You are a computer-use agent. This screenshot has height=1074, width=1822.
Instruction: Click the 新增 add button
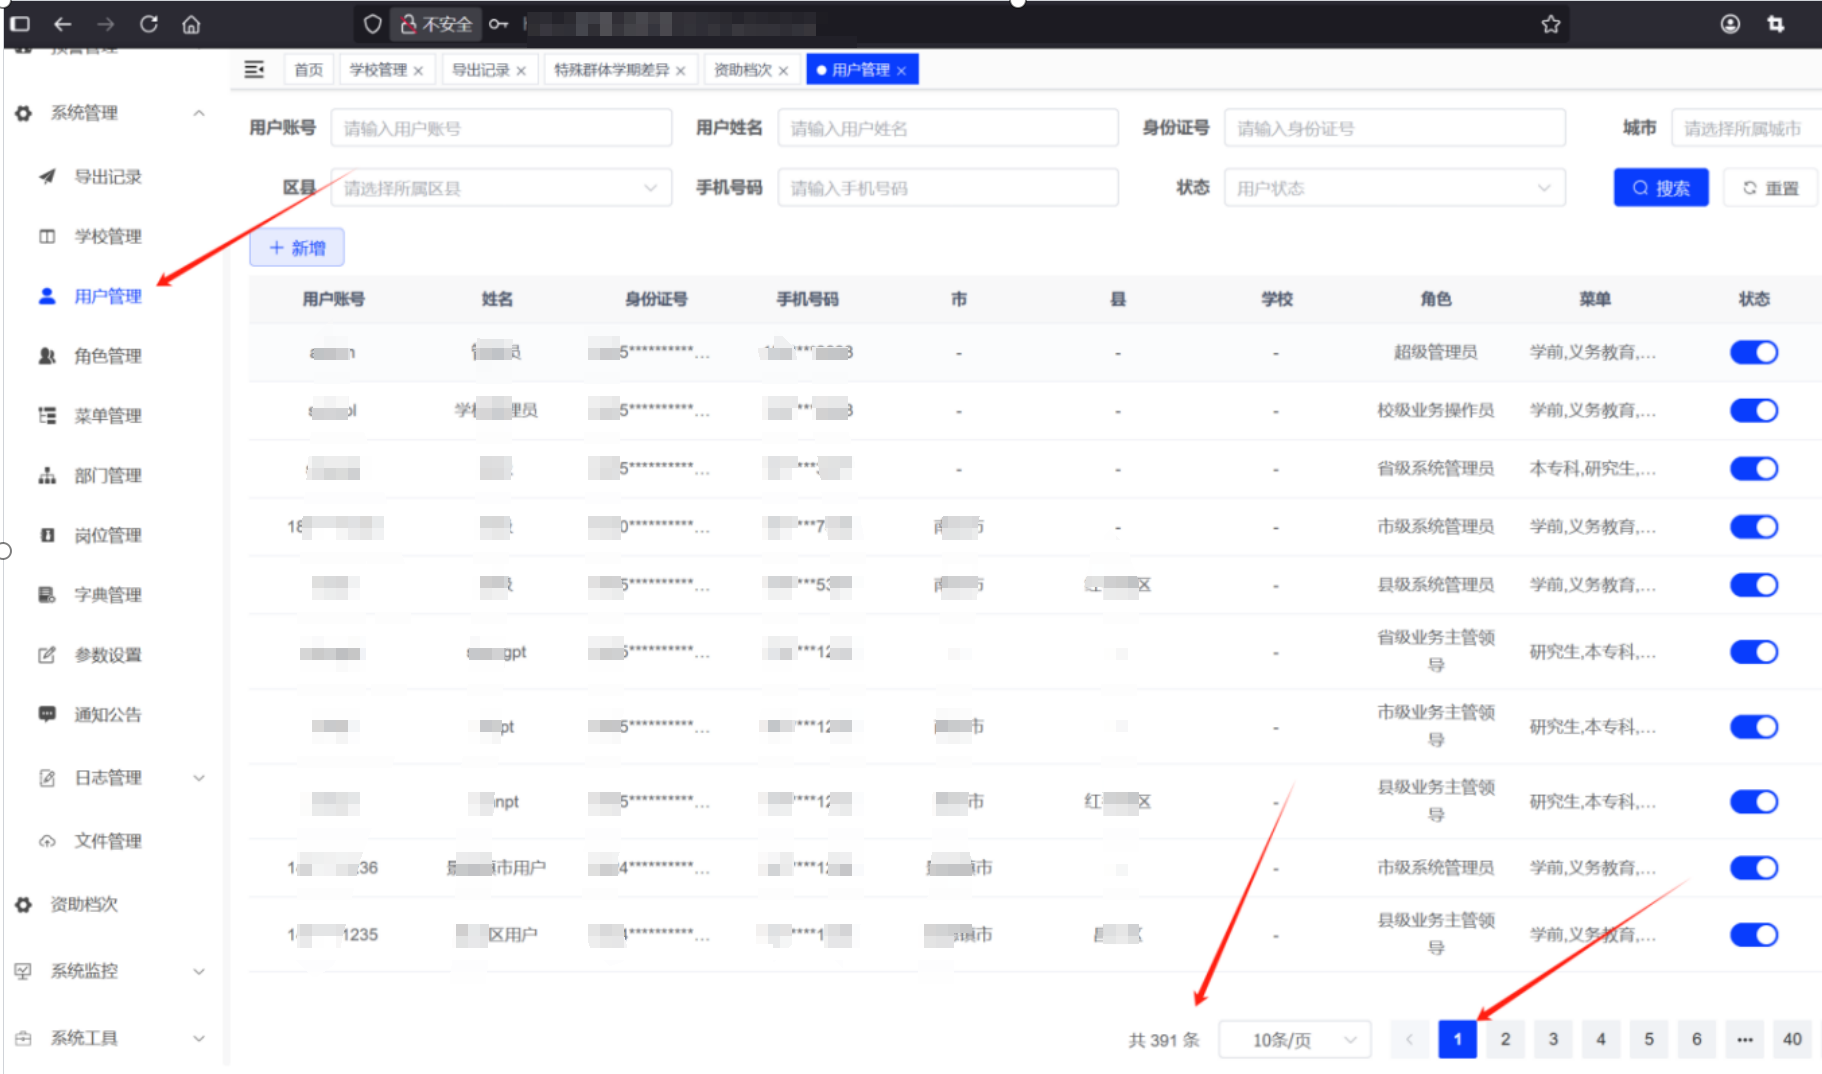297,248
